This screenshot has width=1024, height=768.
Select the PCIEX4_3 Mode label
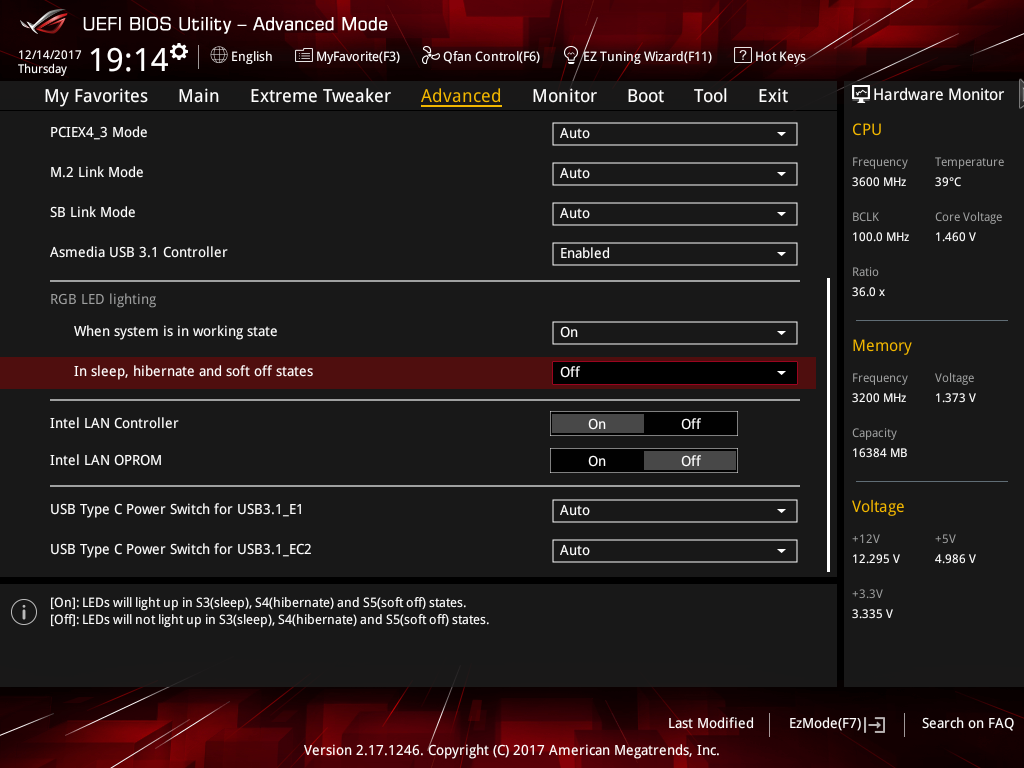99,133
